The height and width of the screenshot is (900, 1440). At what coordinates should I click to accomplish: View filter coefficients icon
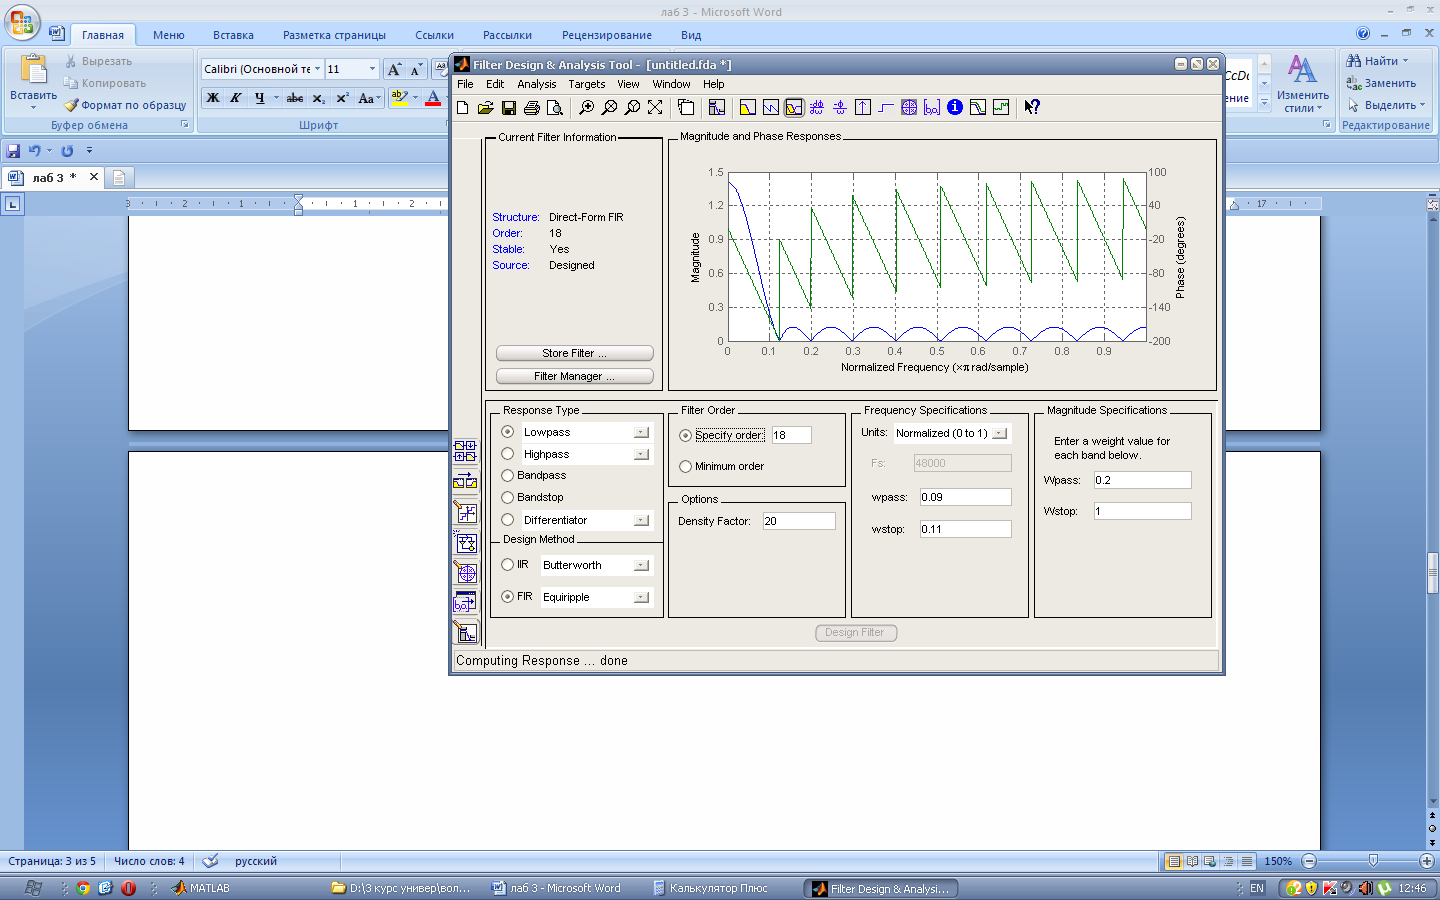coord(932,107)
